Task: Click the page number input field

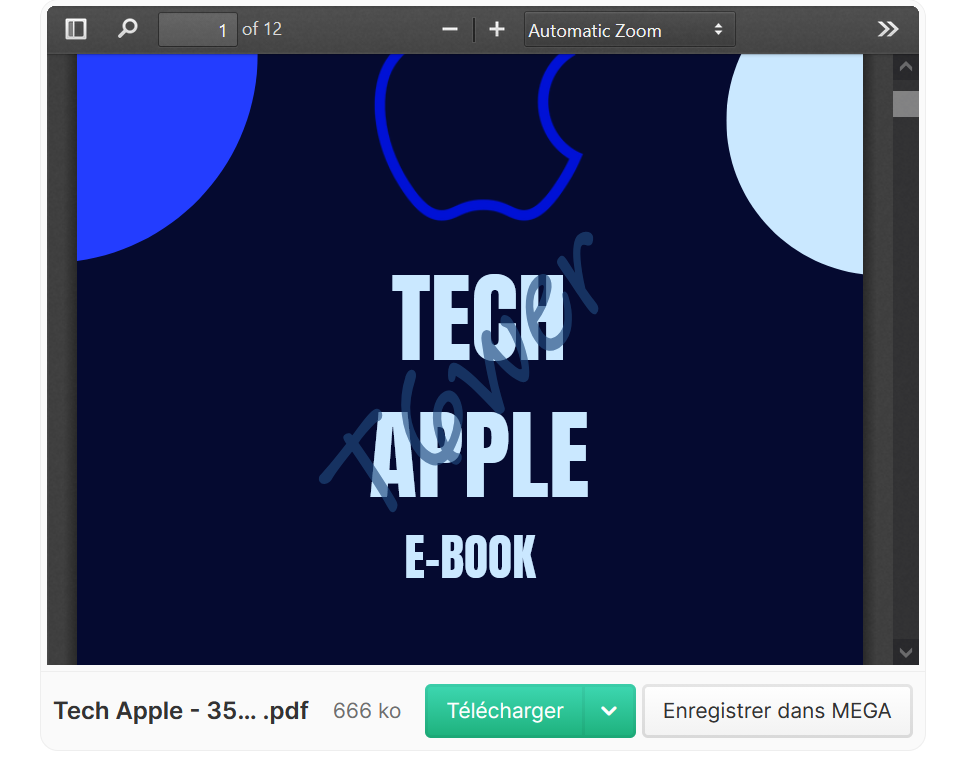Action: (198, 29)
